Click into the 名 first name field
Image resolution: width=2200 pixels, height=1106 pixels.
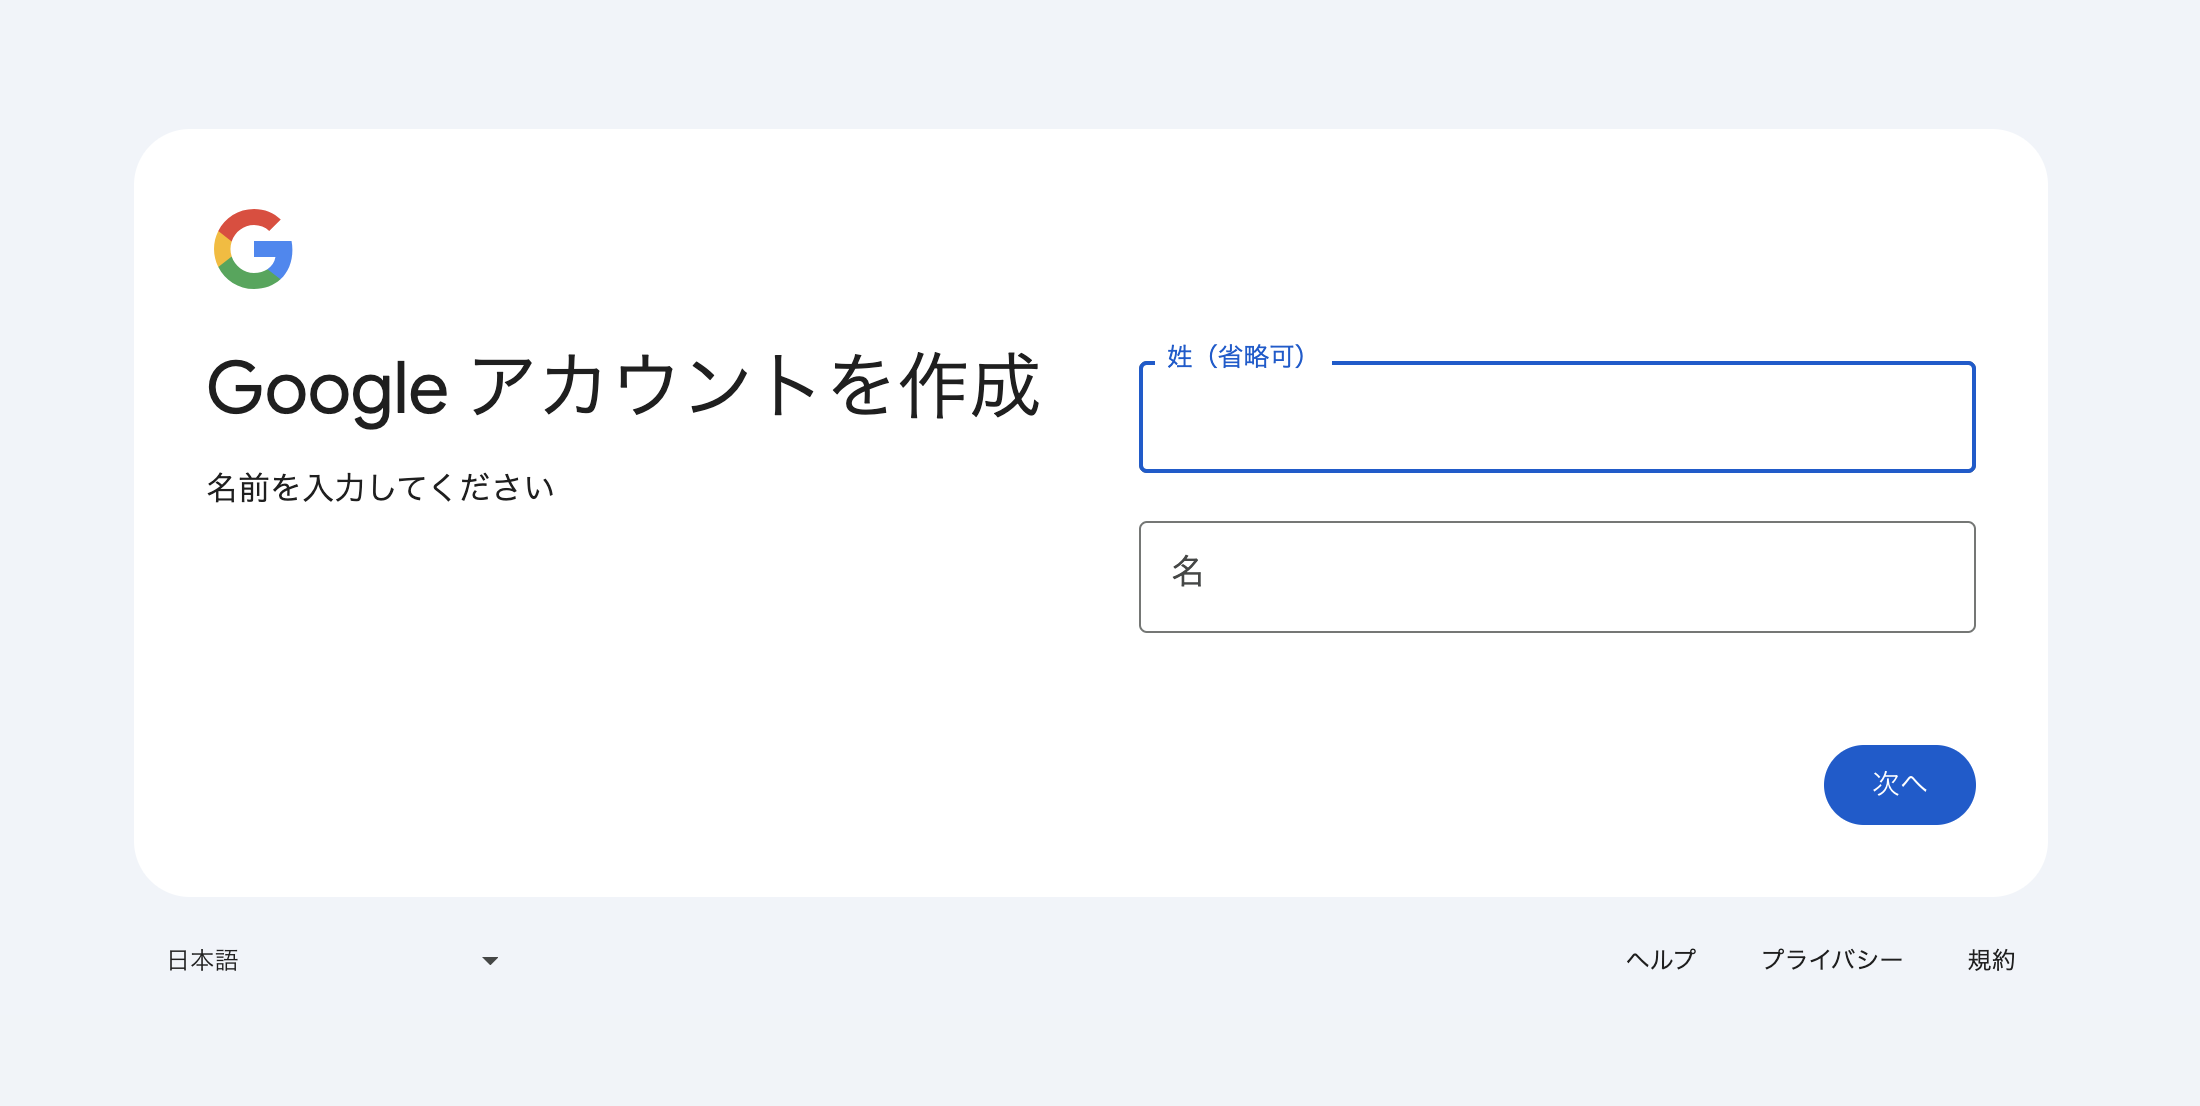pyautogui.click(x=1556, y=577)
